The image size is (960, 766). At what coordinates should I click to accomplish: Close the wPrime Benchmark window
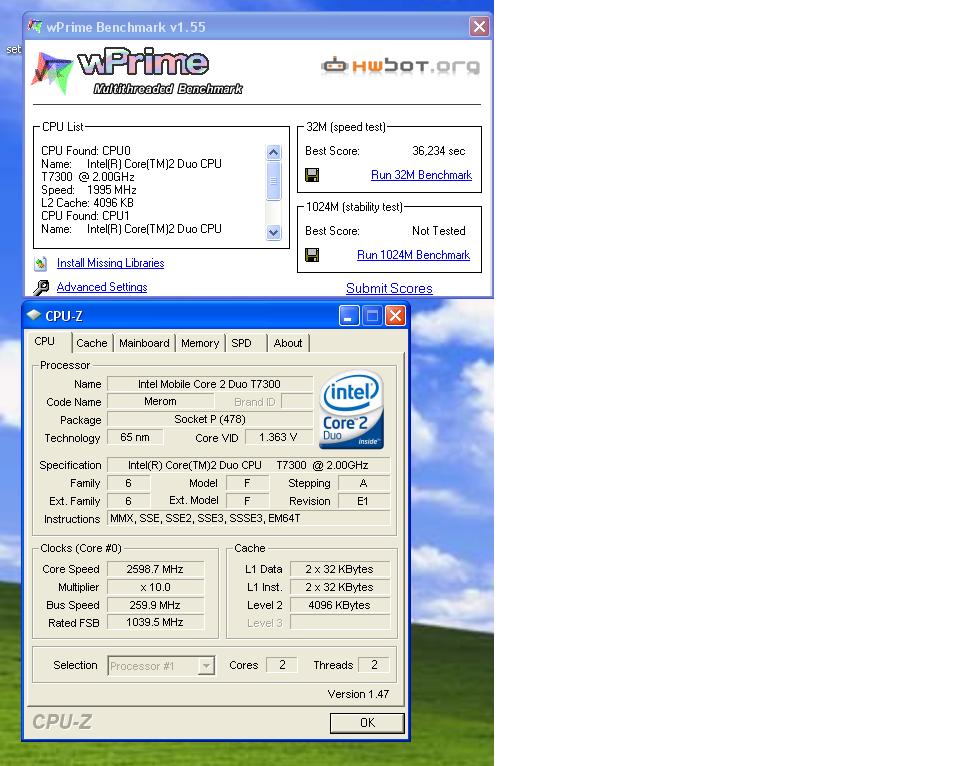(x=479, y=26)
